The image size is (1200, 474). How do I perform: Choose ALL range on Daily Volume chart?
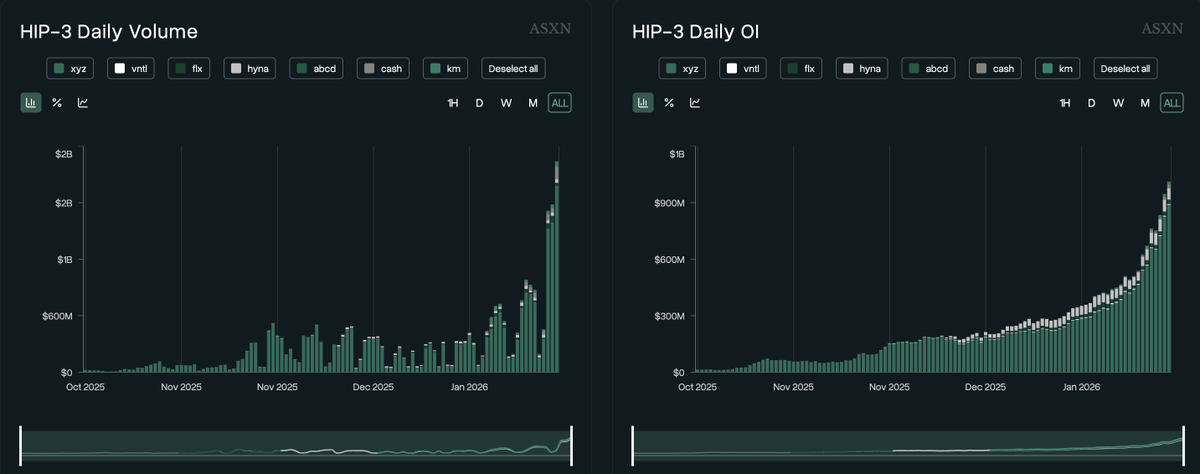tap(560, 103)
